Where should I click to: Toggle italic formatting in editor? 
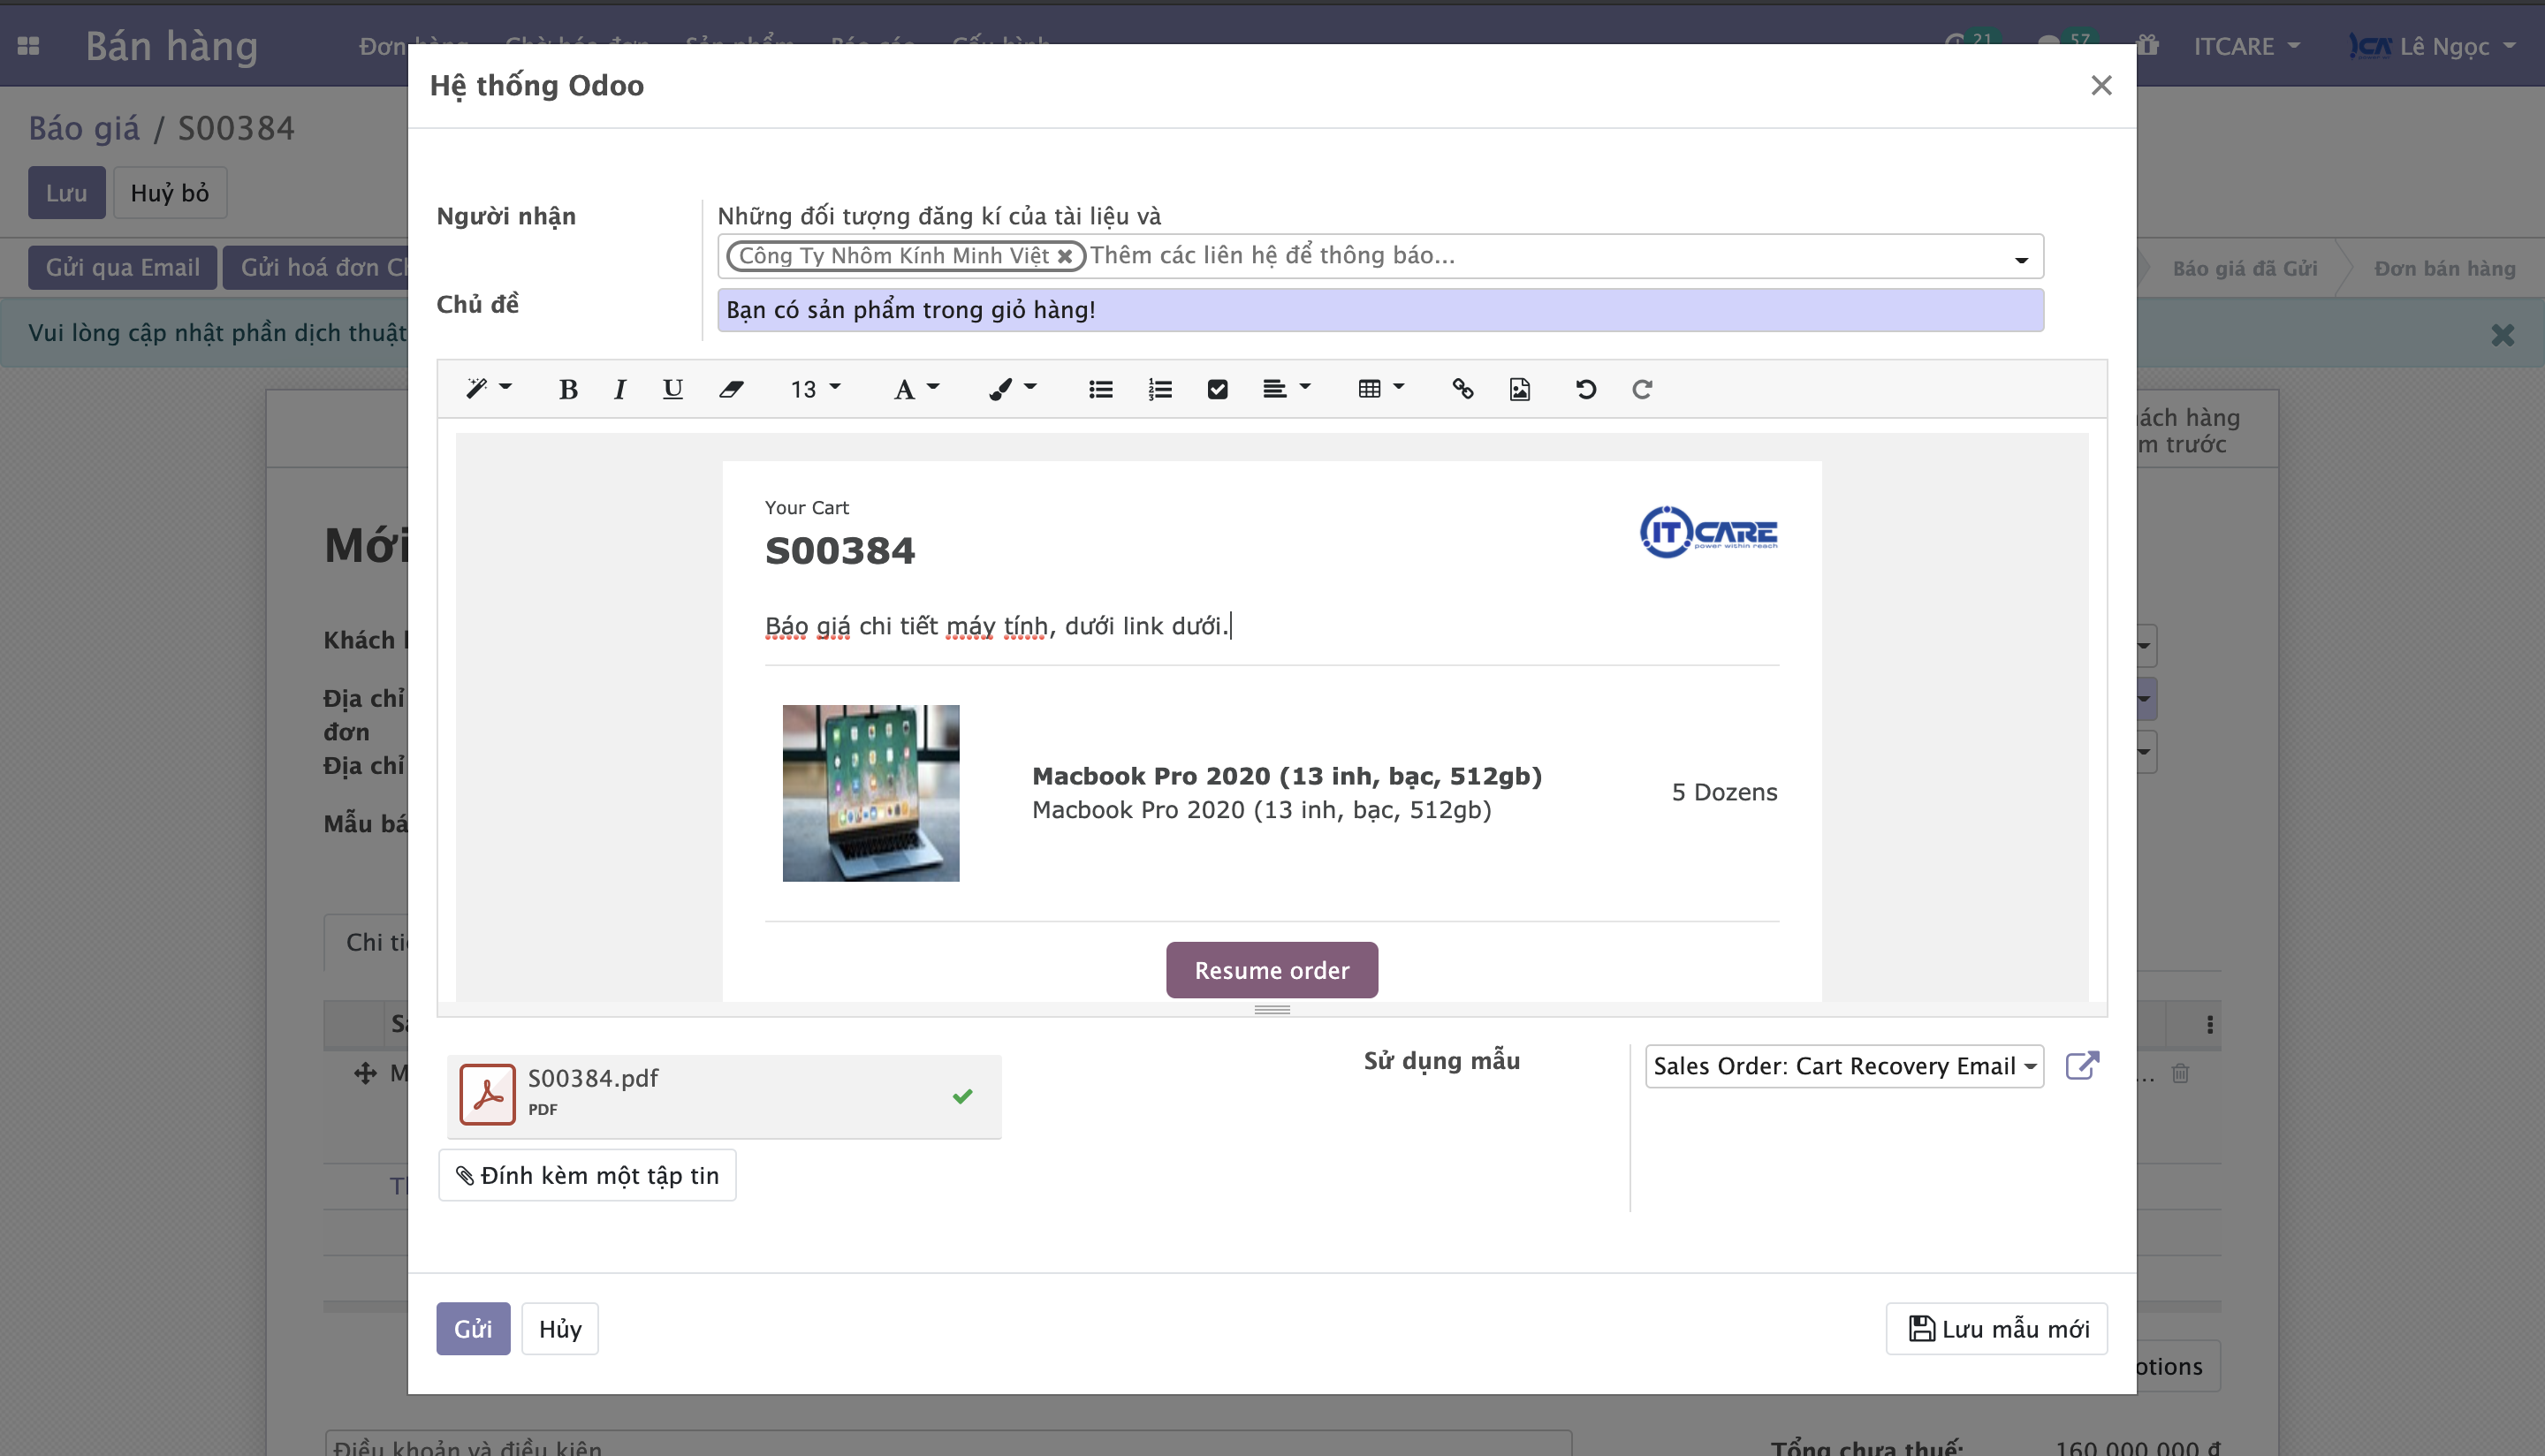[x=620, y=389]
